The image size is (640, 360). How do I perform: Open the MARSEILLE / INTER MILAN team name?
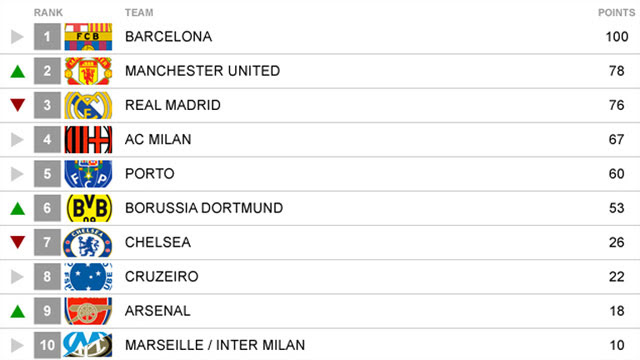coord(215,345)
